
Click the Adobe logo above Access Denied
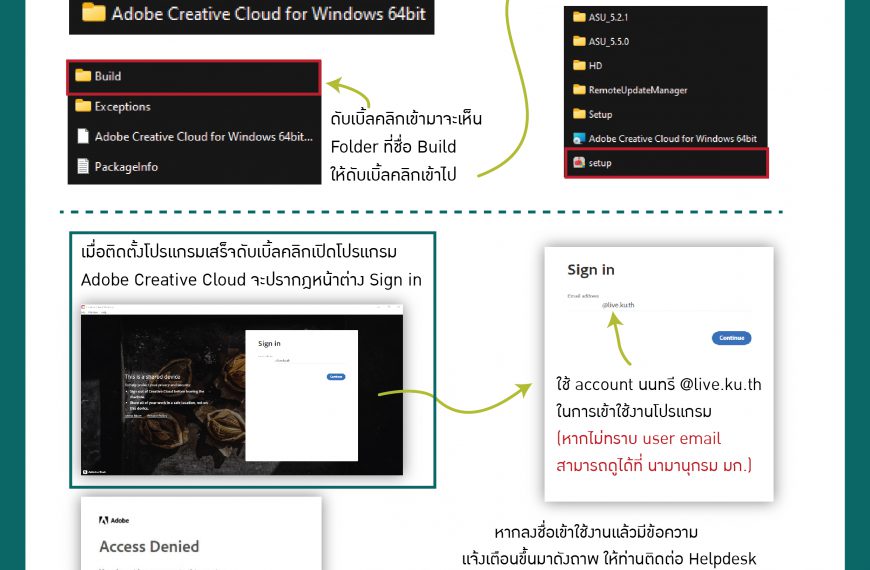pos(114,520)
